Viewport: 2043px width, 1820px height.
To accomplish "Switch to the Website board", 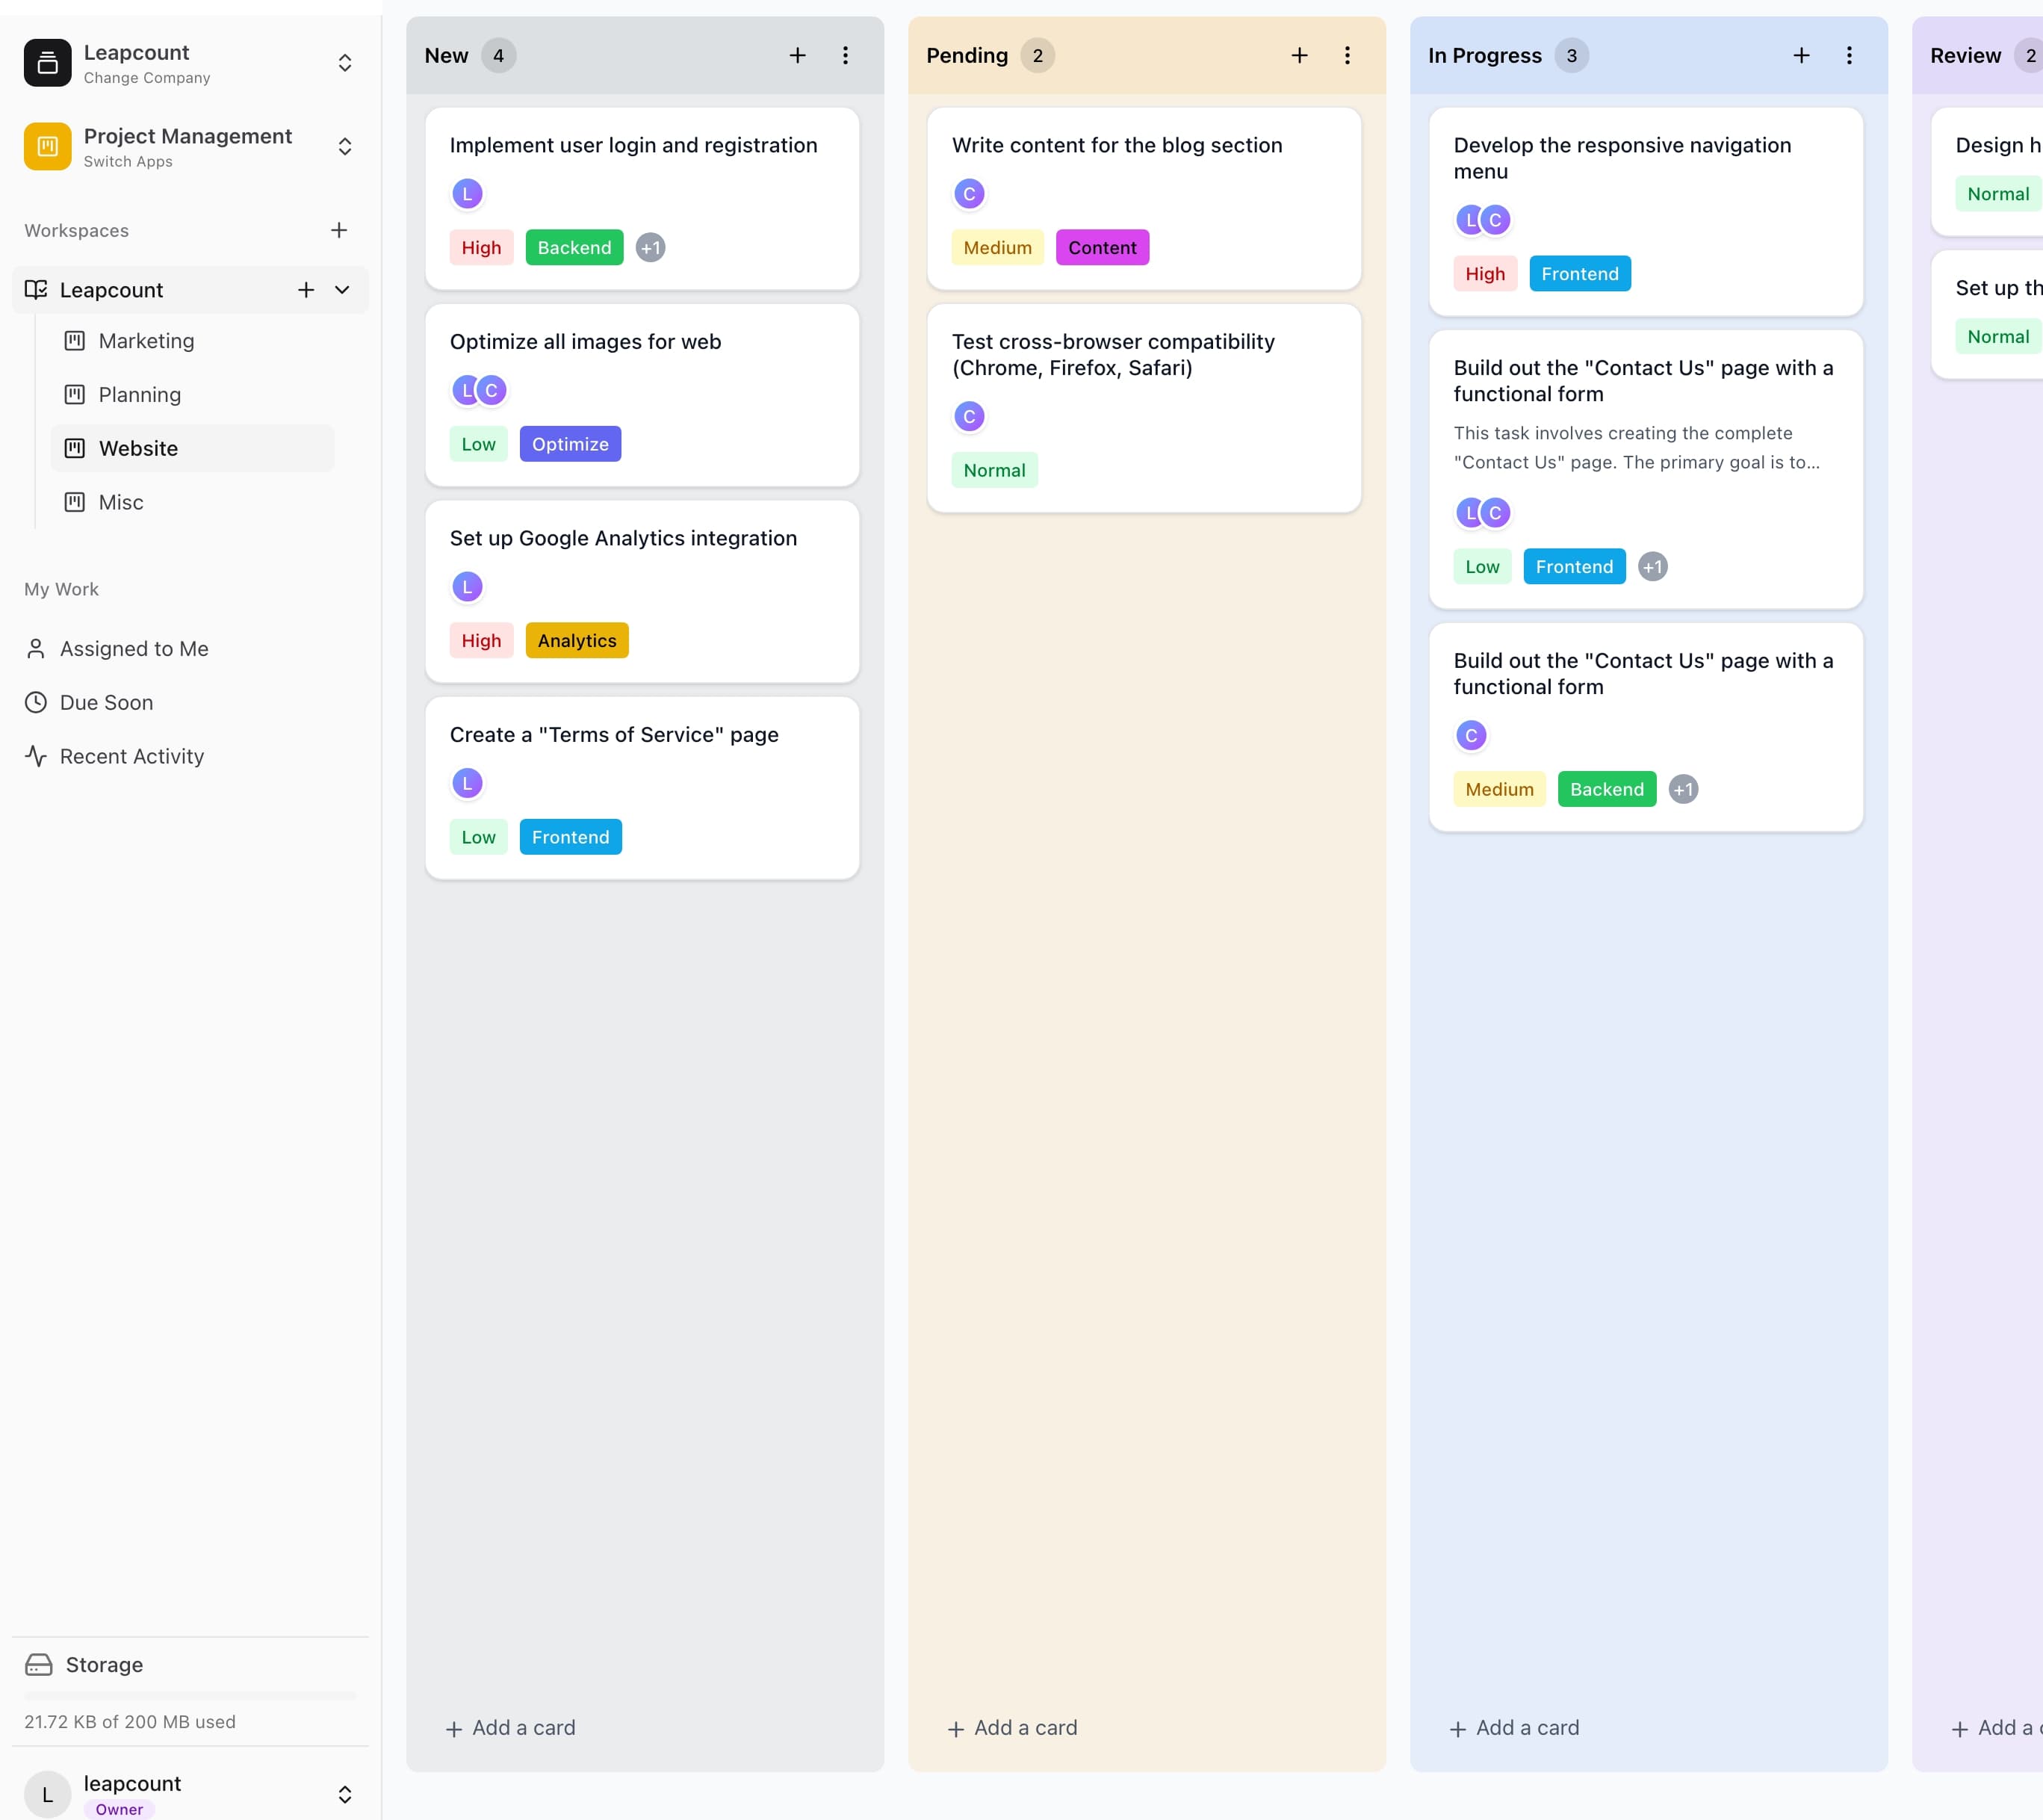I will [x=138, y=448].
